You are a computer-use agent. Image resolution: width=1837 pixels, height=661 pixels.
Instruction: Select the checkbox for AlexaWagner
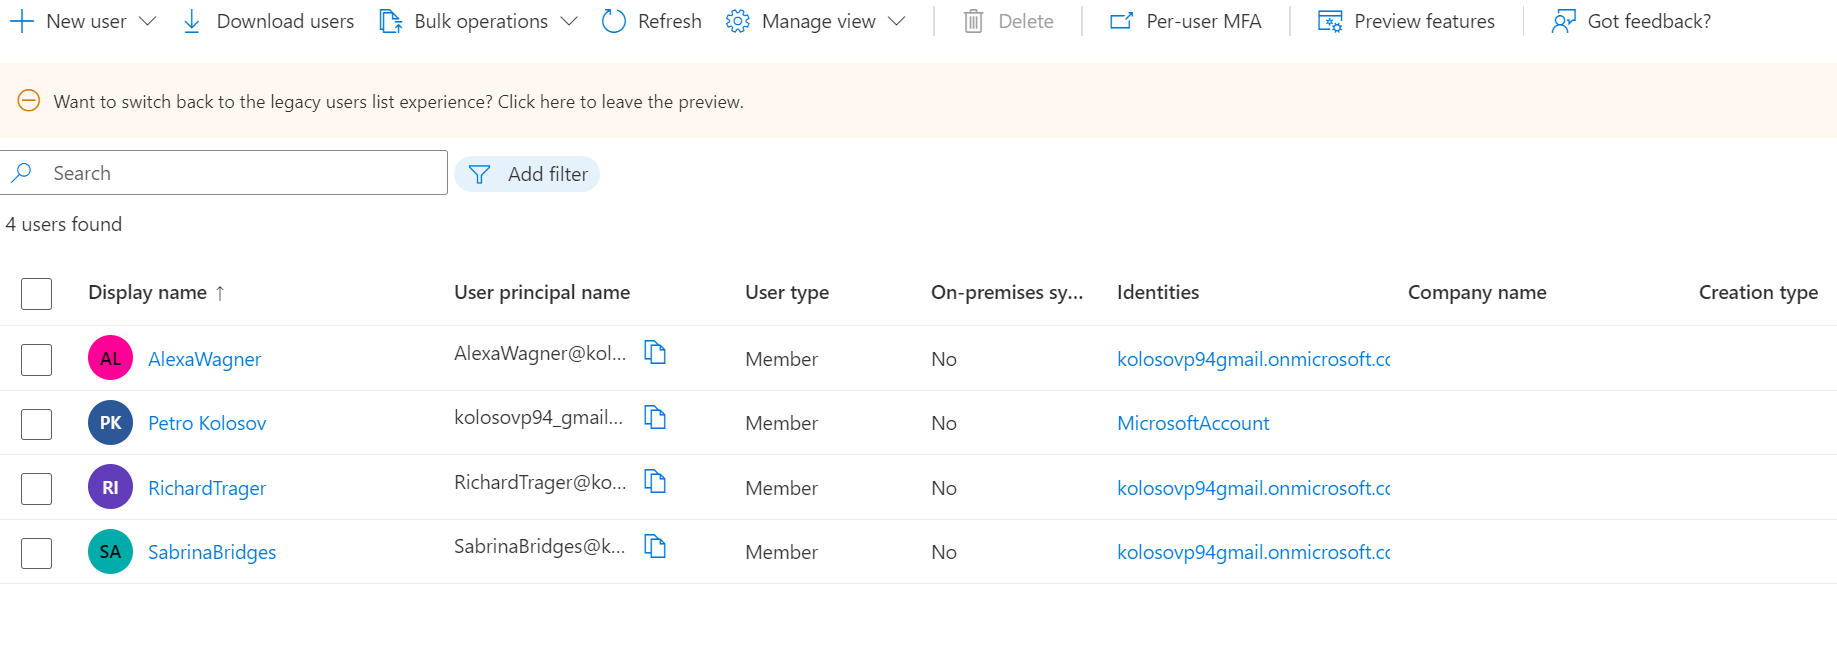coord(37,359)
